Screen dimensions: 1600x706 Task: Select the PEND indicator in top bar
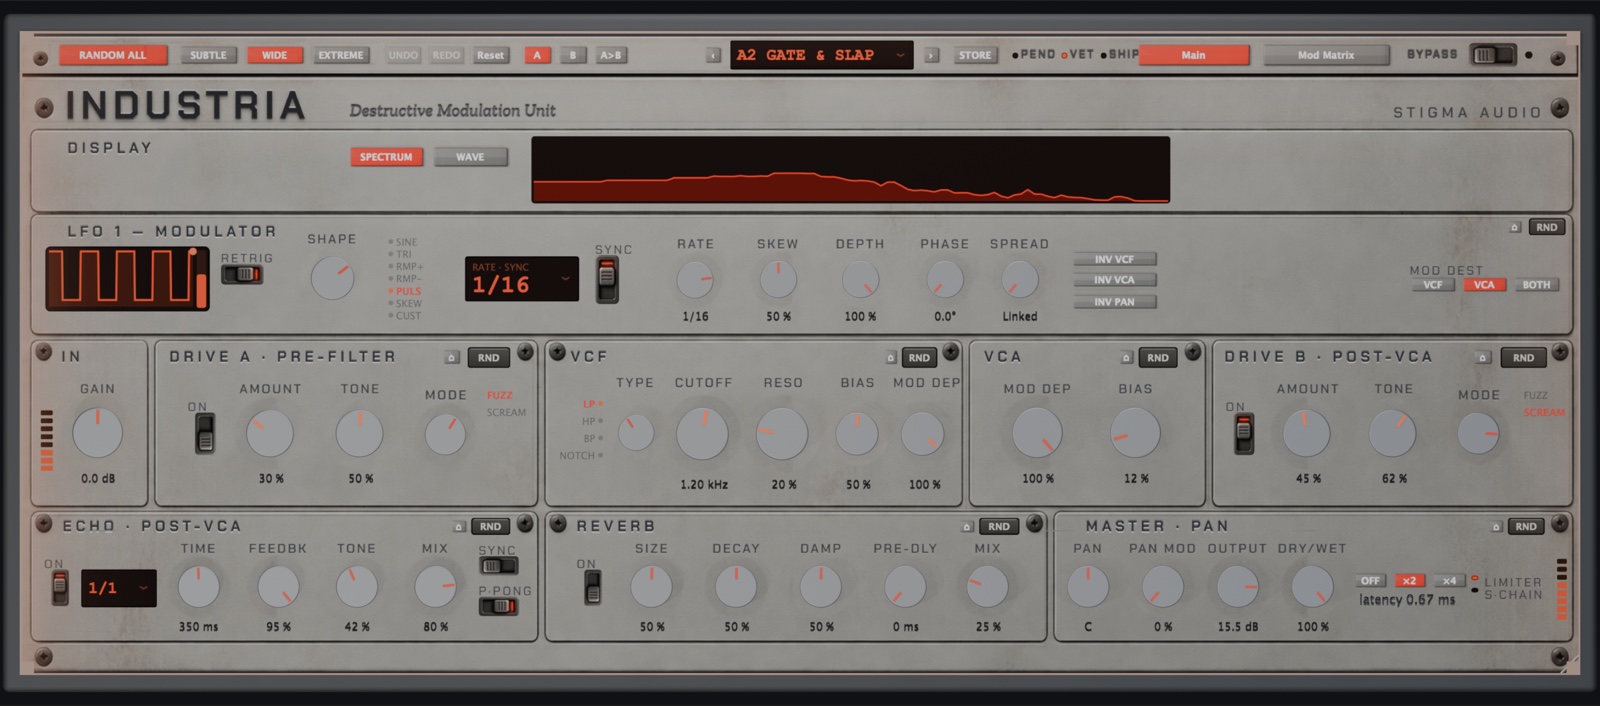[x=1034, y=55]
